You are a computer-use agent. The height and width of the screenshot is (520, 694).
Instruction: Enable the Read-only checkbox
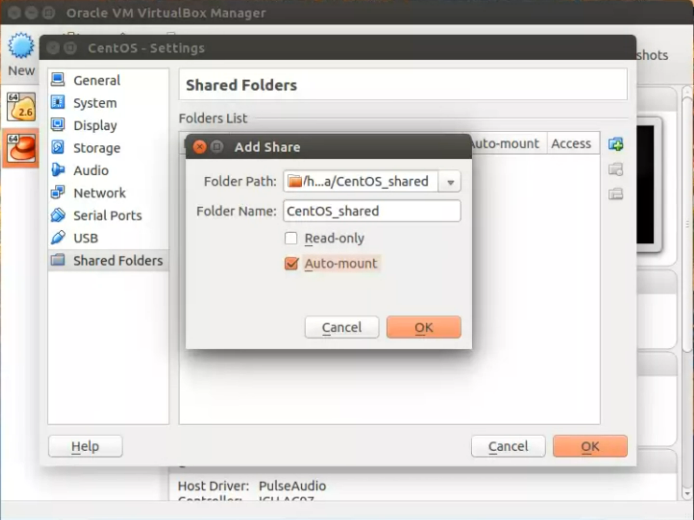tap(291, 238)
